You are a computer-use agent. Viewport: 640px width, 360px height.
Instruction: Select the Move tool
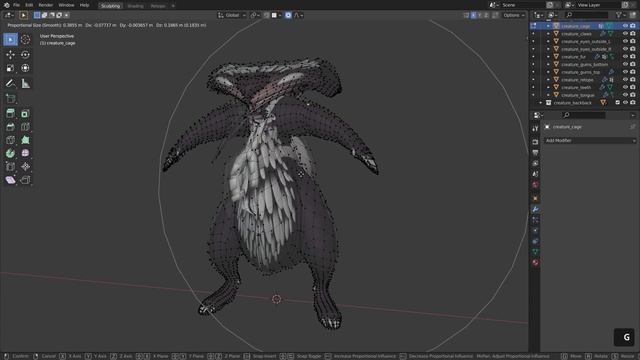(x=10, y=55)
